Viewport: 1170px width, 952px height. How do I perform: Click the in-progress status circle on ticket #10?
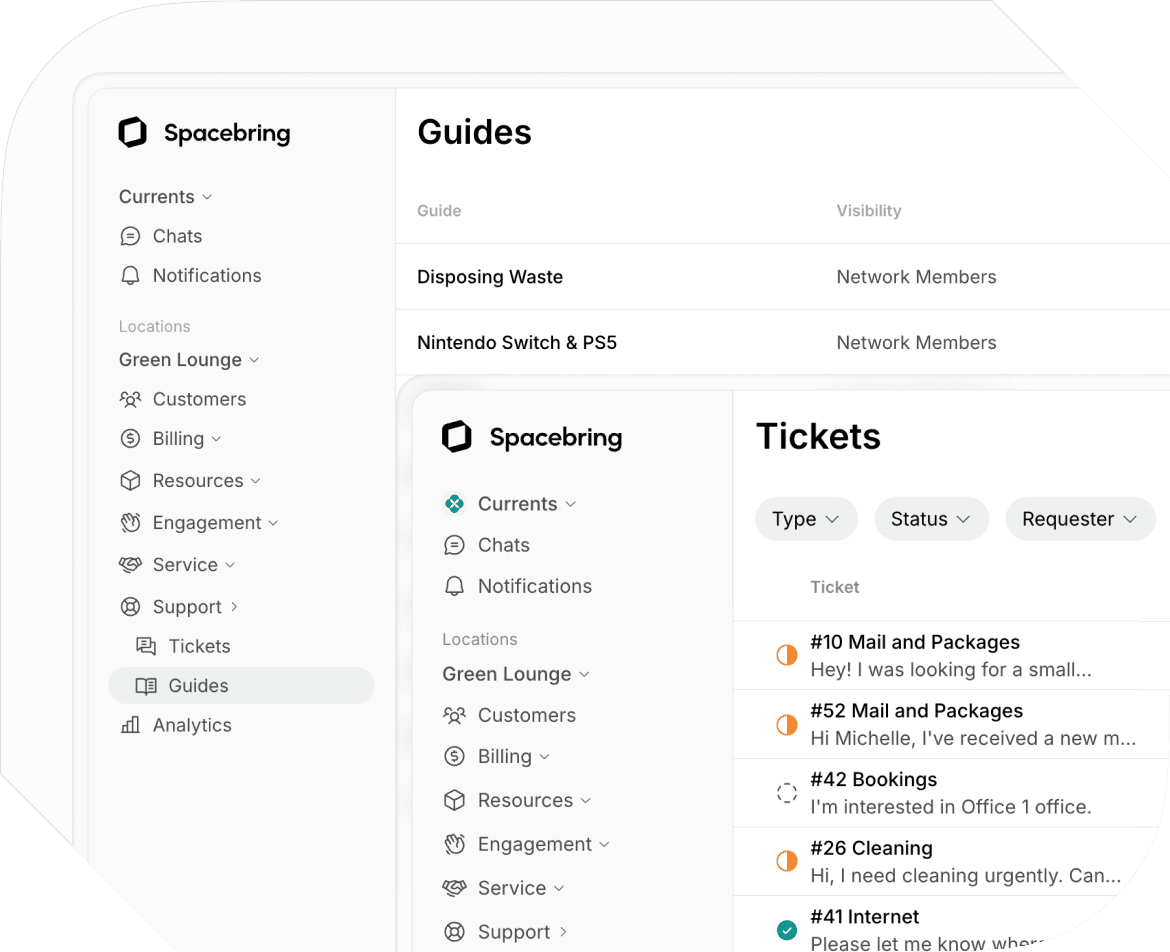coord(787,655)
